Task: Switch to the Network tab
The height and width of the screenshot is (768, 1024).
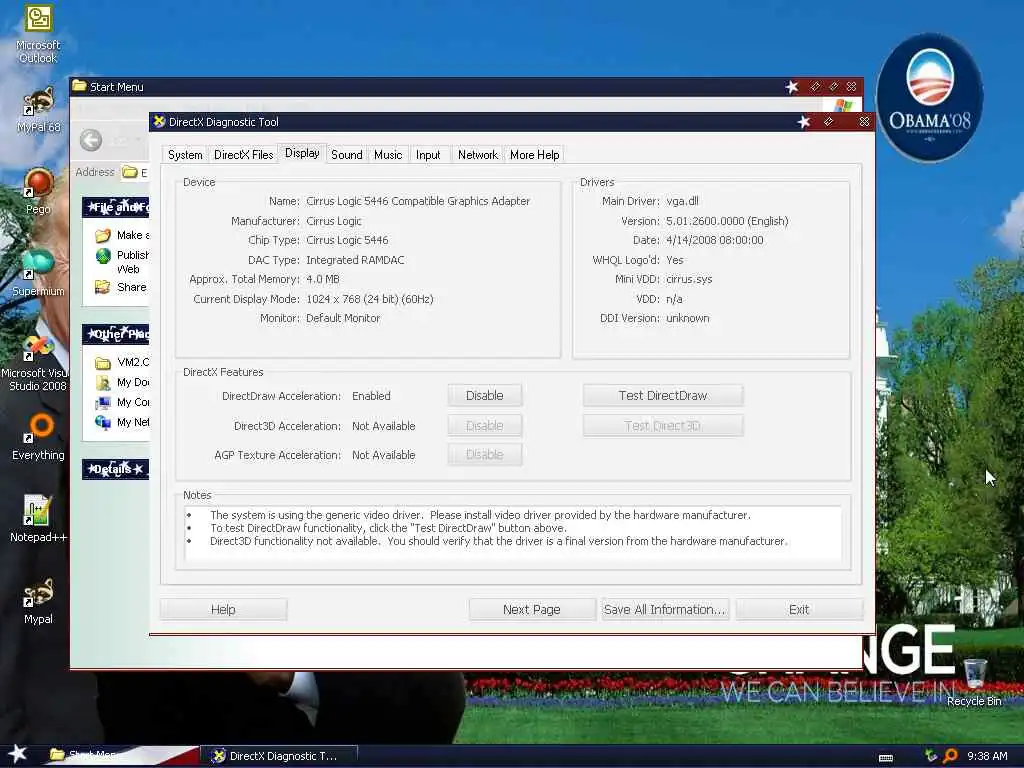Action: (477, 155)
